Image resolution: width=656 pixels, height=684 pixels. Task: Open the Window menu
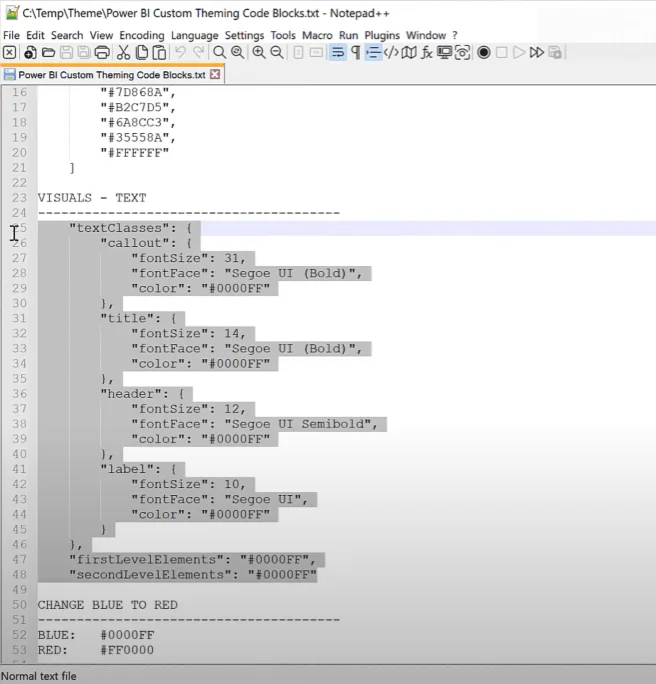click(x=426, y=35)
